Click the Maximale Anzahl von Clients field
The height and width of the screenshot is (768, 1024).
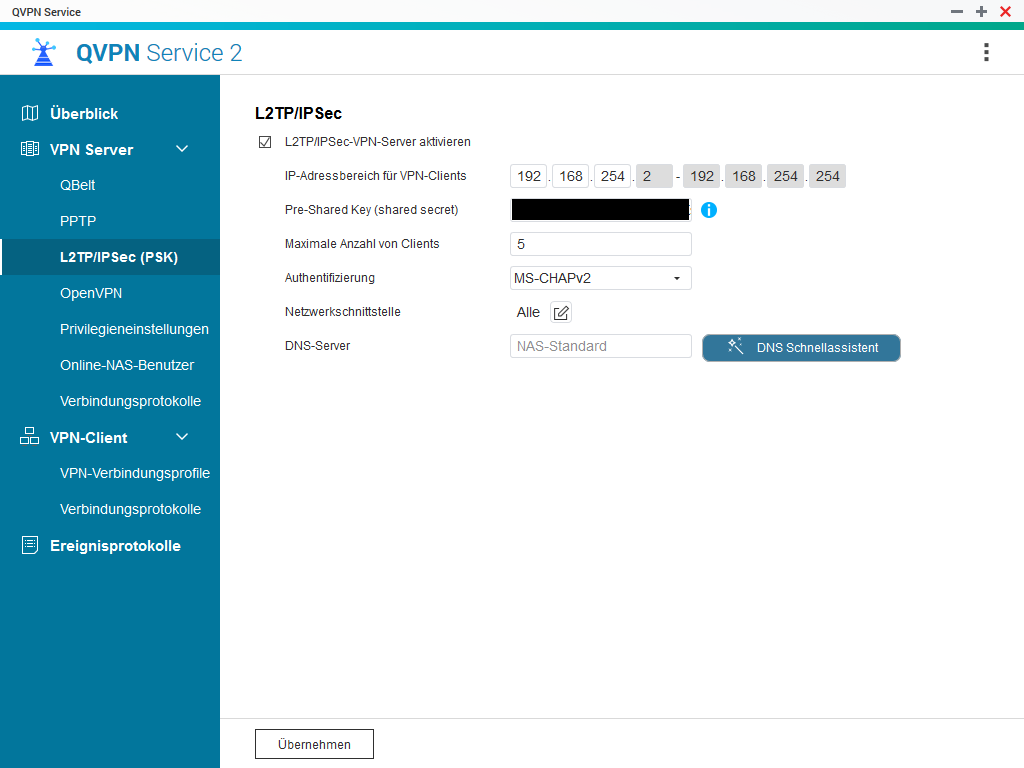(600, 244)
